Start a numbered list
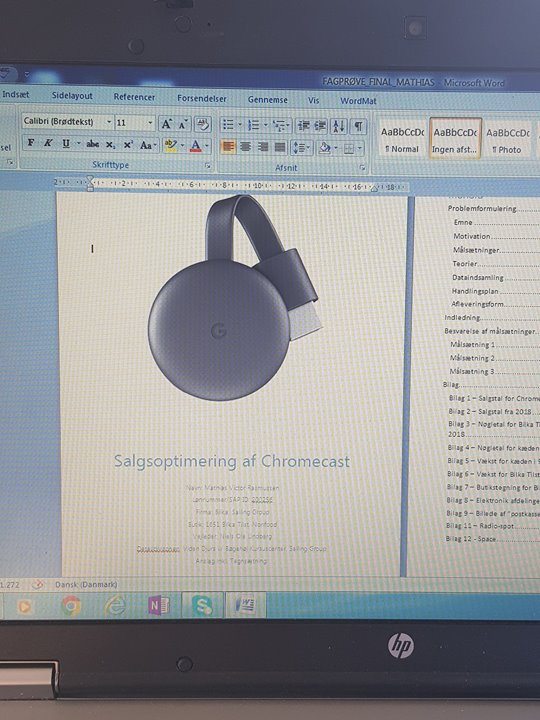Viewport: 540px width, 720px height. (x=253, y=125)
